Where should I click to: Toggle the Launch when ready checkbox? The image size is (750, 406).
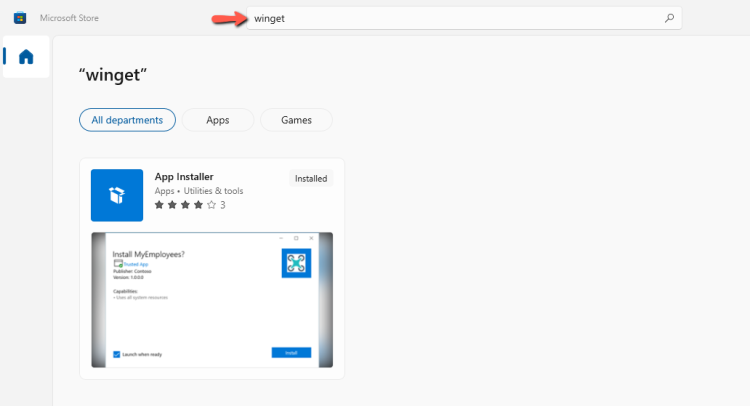[x=117, y=353]
